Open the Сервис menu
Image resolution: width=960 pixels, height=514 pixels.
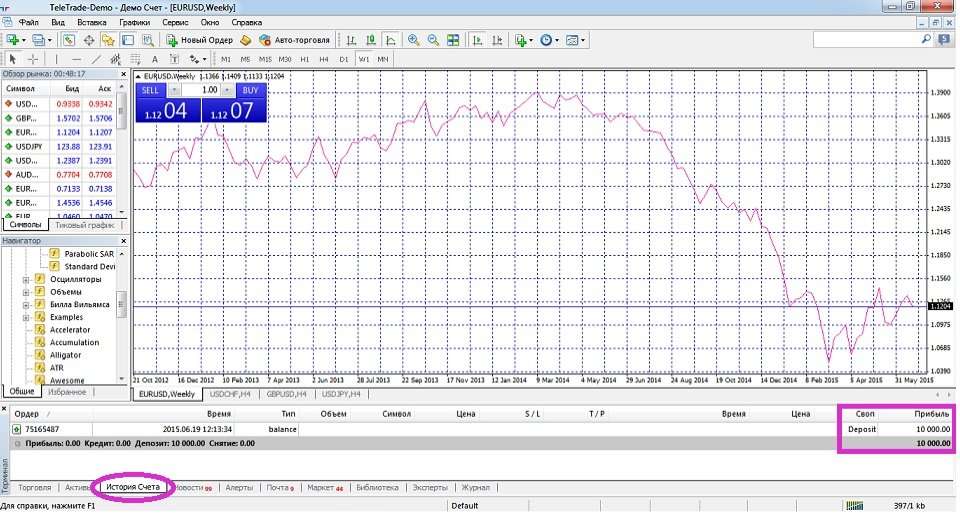point(175,22)
